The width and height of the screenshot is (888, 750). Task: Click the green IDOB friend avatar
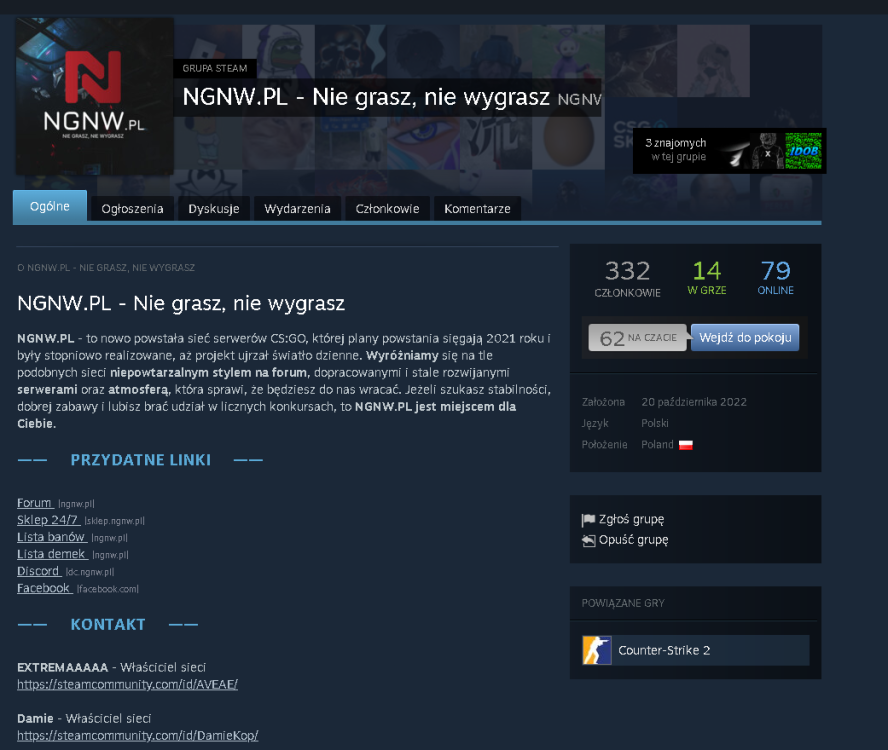(804, 151)
